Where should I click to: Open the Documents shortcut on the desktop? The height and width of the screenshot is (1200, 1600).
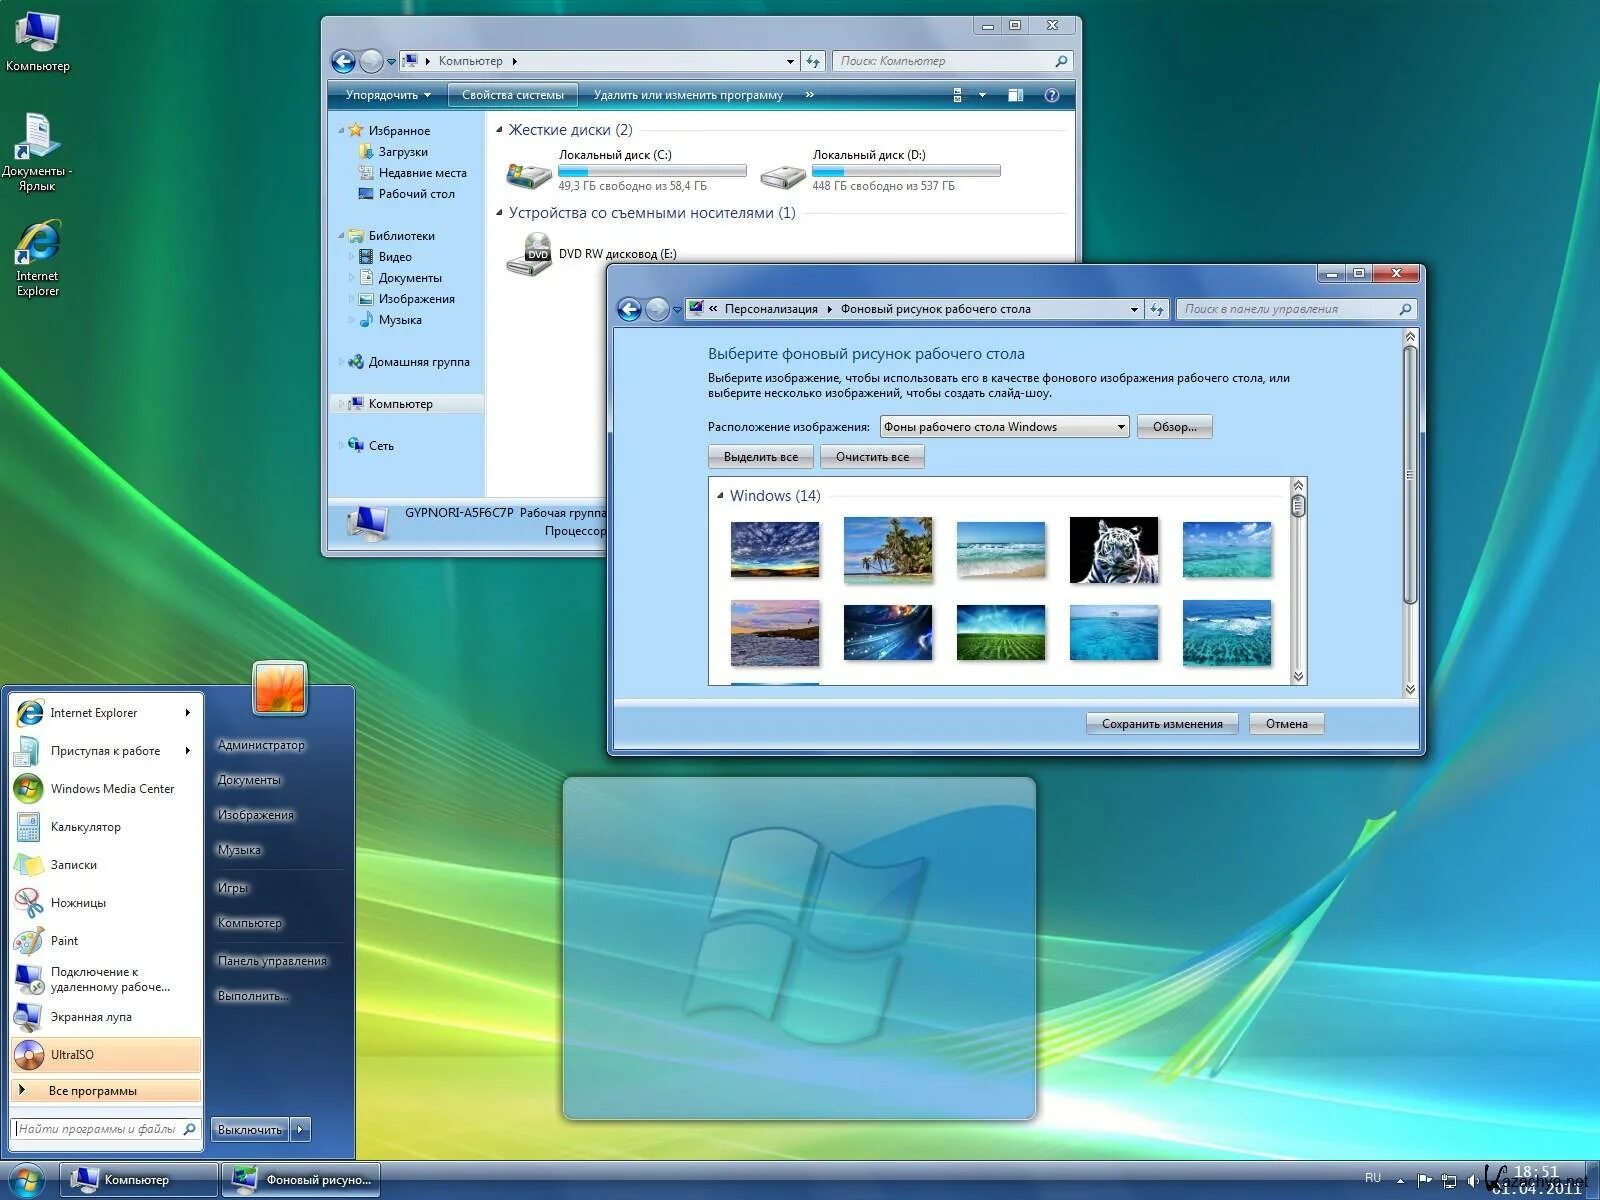click(x=37, y=152)
